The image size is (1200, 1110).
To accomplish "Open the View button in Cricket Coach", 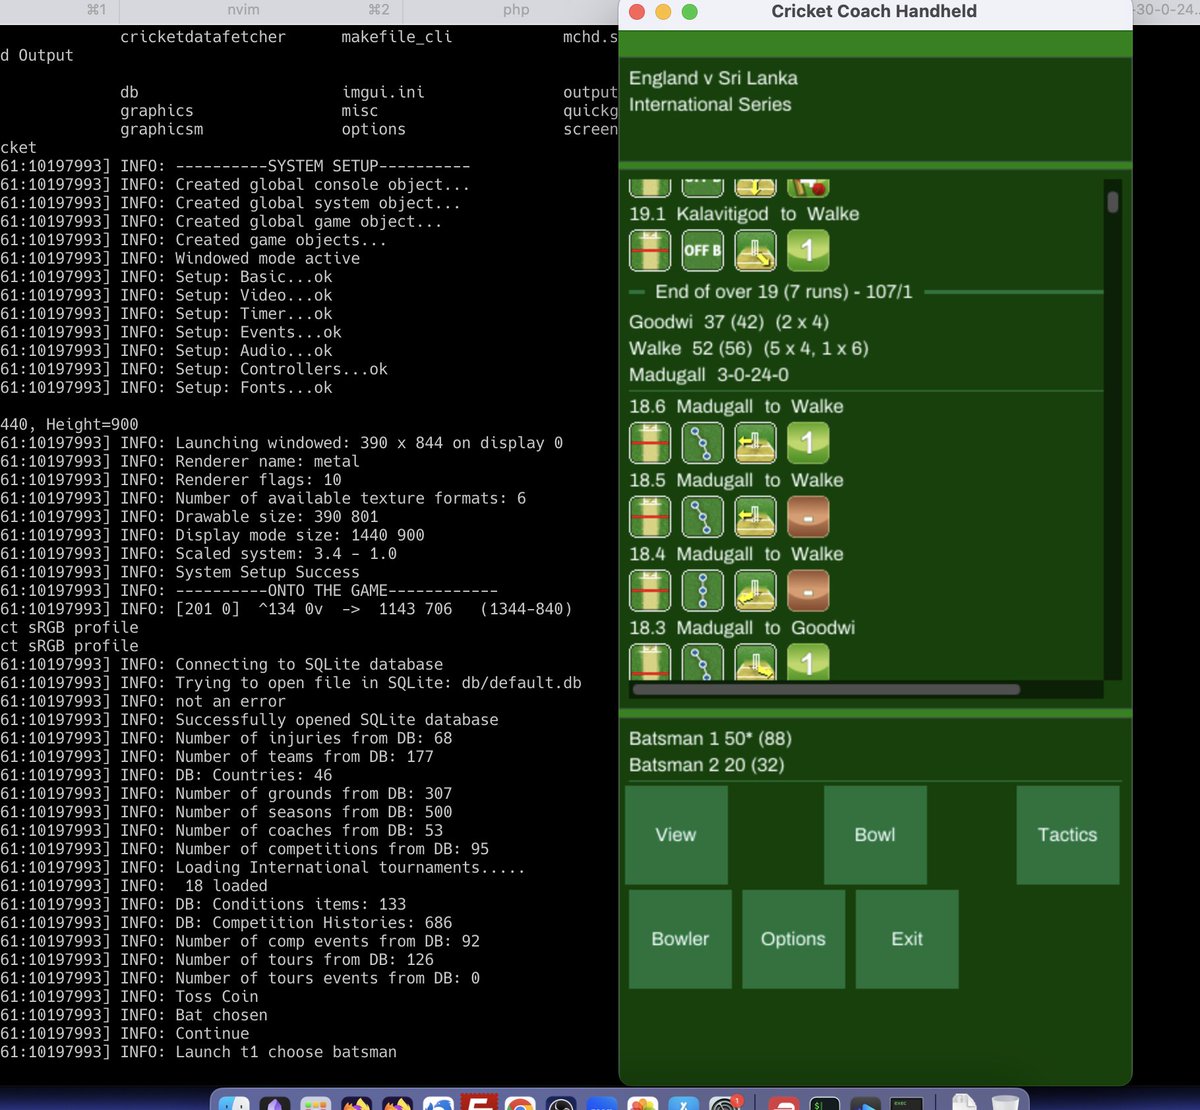I will [x=676, y=835].
